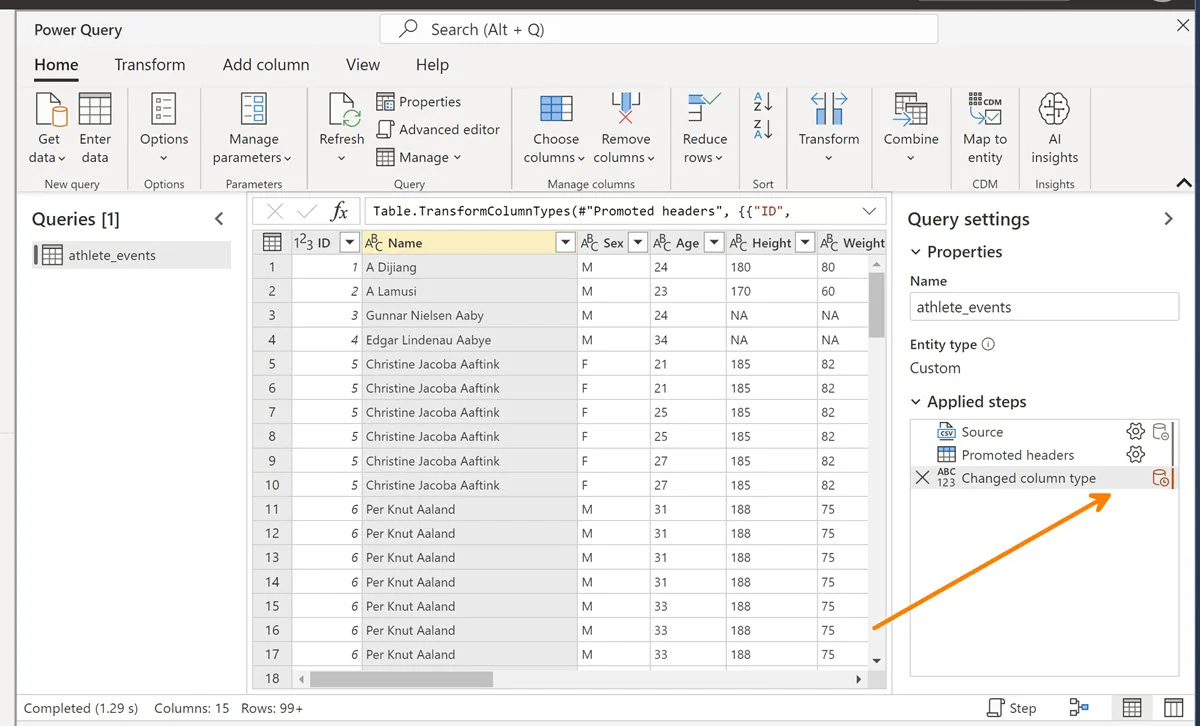Open query Properties from the ribbon

coord(419,101)
